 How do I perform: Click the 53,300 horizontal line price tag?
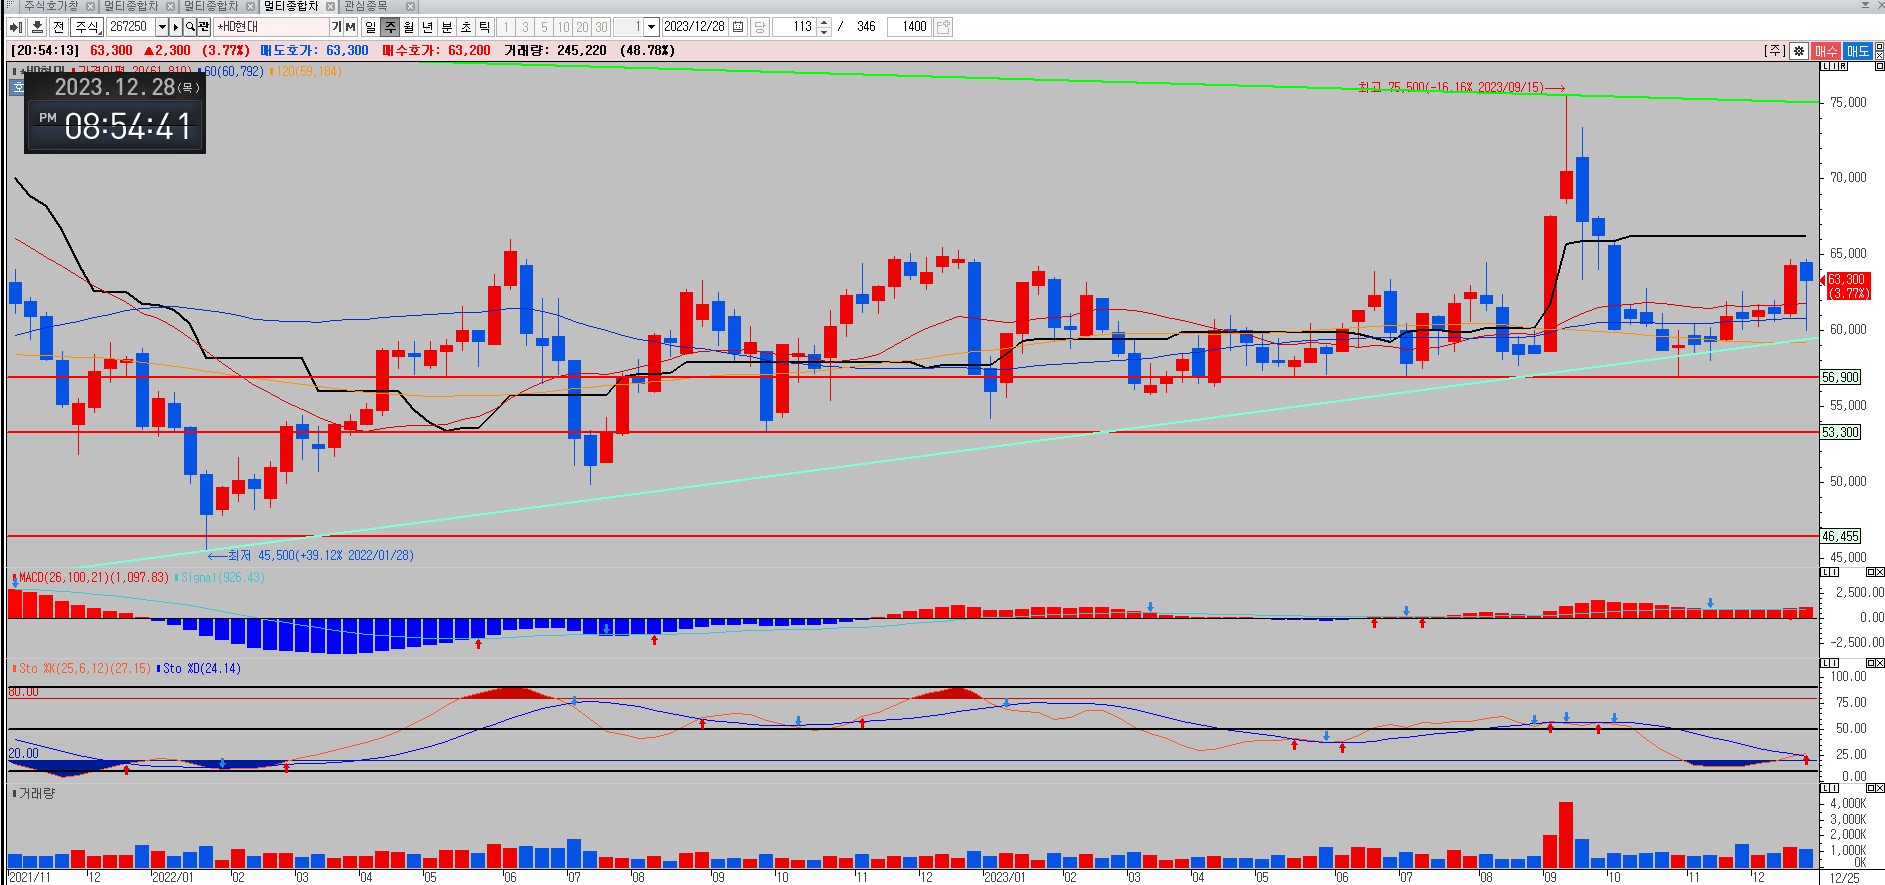point(1840,432)
